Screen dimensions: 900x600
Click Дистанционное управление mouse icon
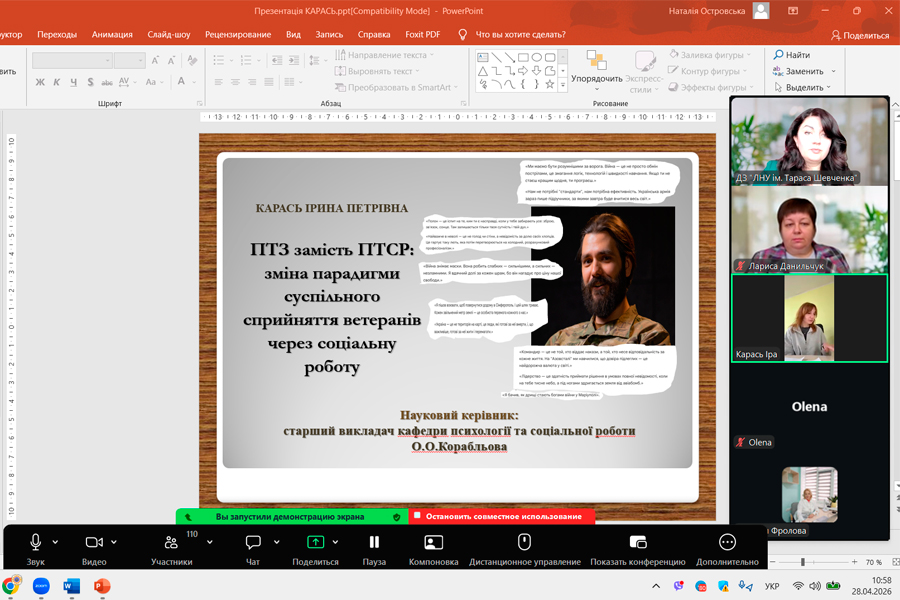(x=523, y=543)
